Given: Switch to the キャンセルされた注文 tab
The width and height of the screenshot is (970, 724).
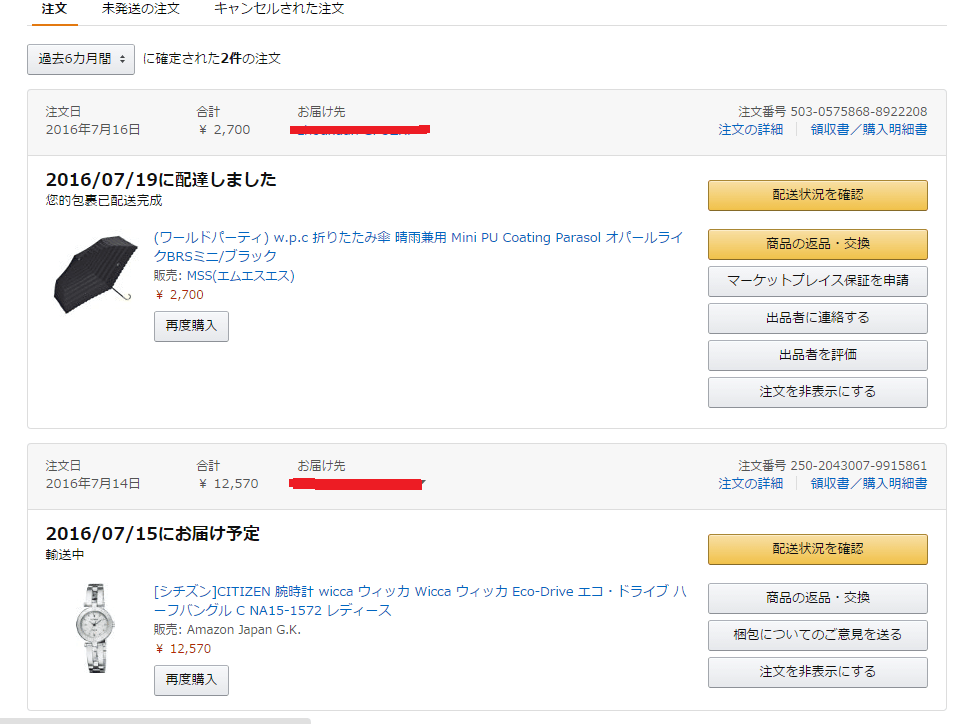Looking at the screenshot, I should tap(279, 9).
